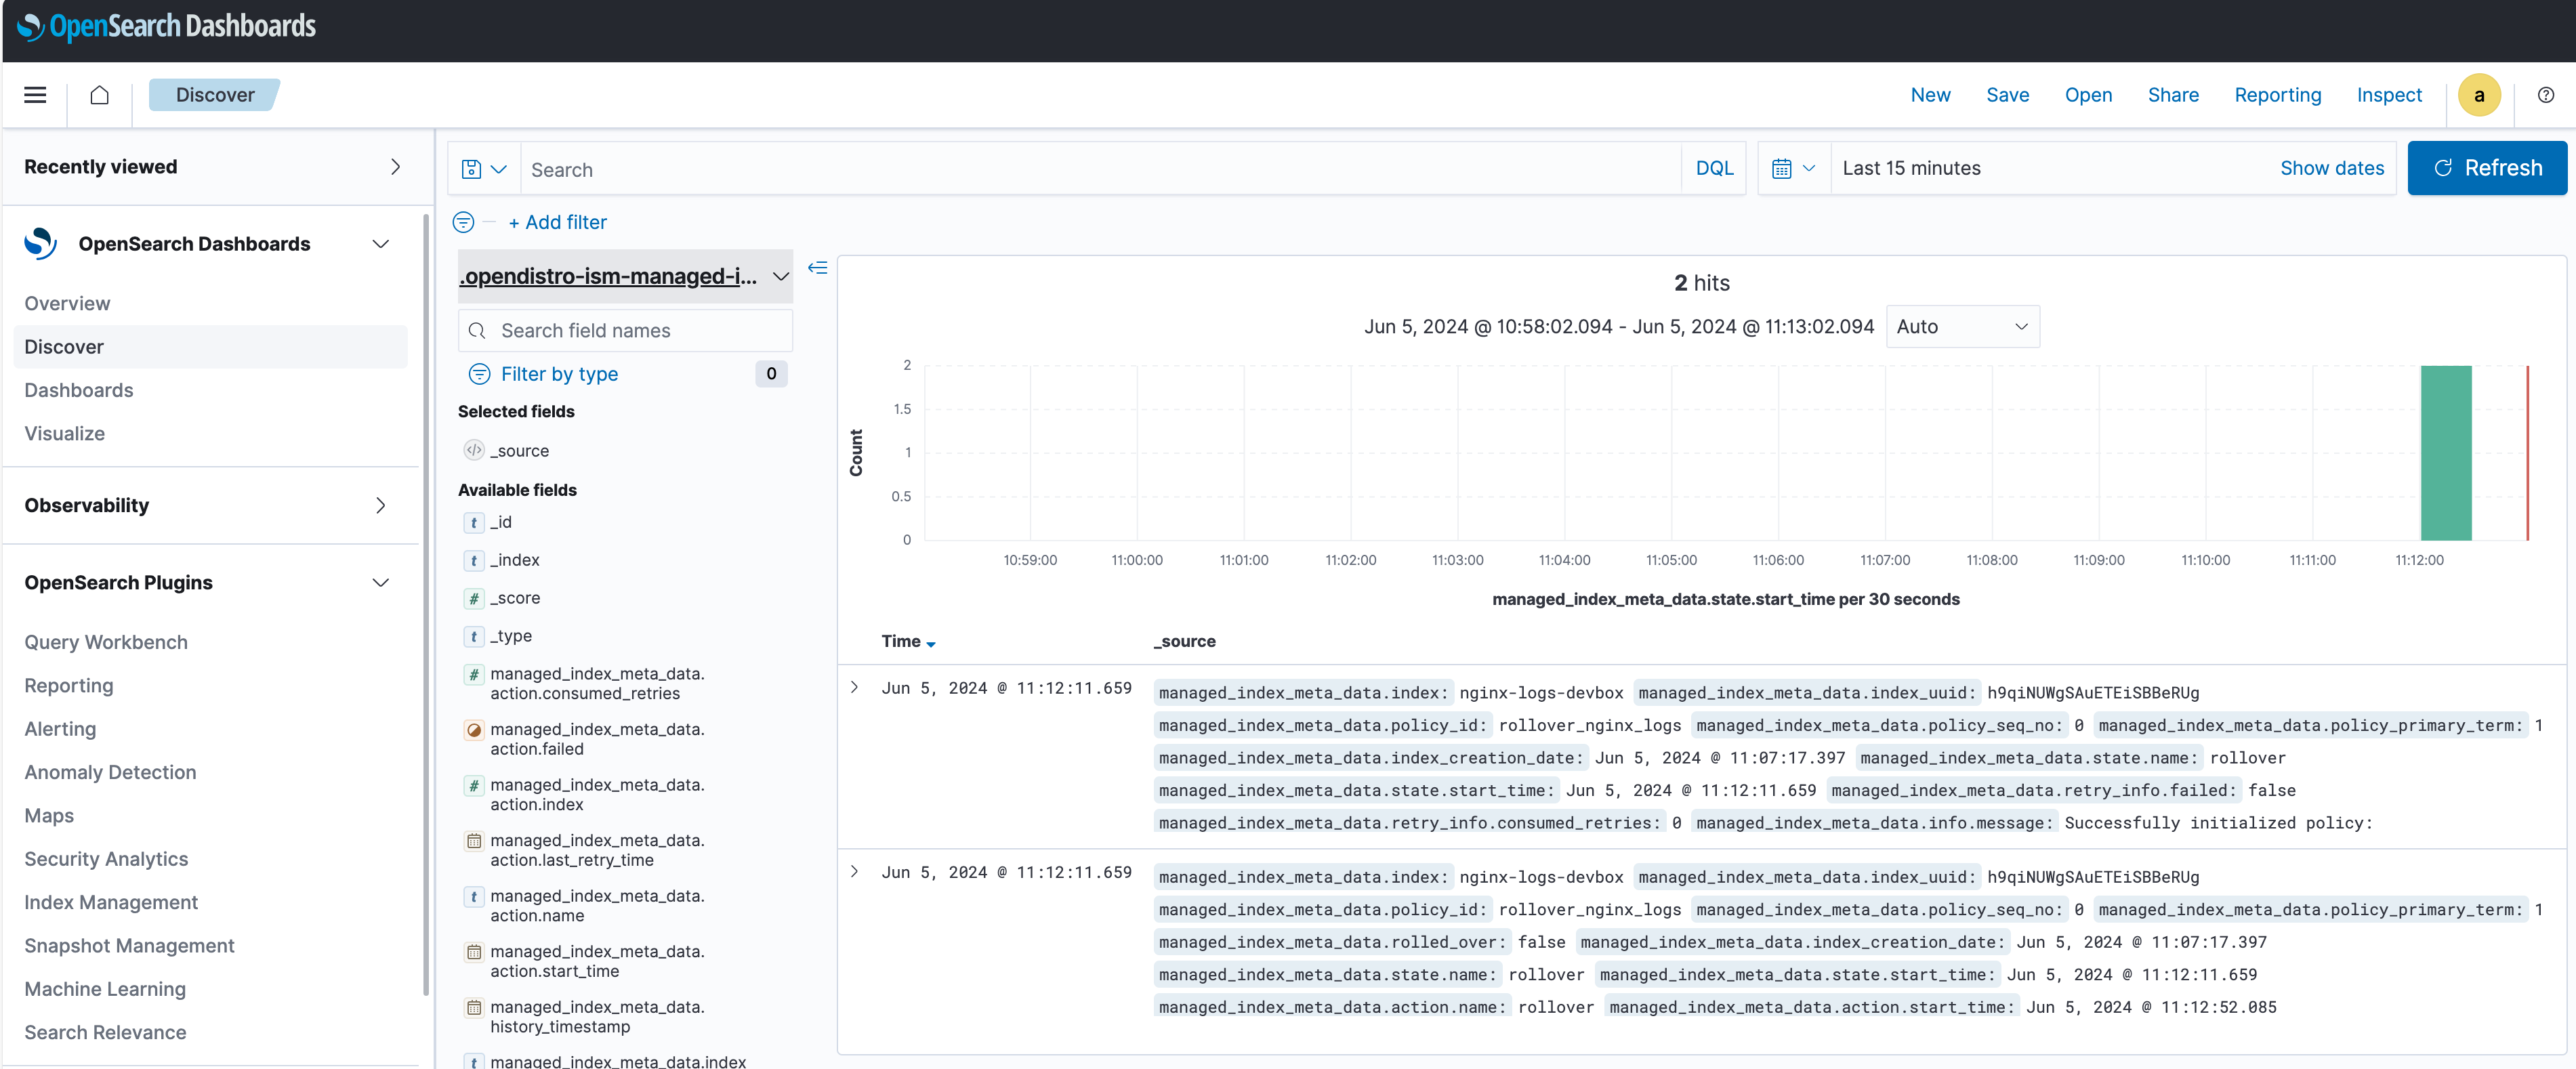Click Reporting in the top bar
2576x1069 pixels.
click(x=2277, y=95)
